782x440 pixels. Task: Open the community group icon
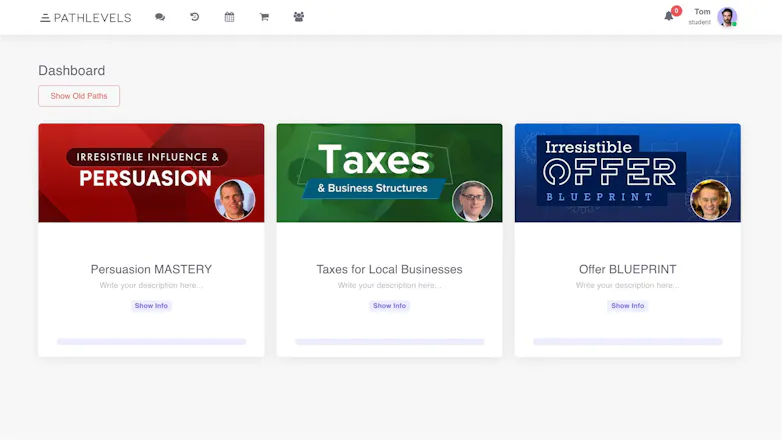299,17
